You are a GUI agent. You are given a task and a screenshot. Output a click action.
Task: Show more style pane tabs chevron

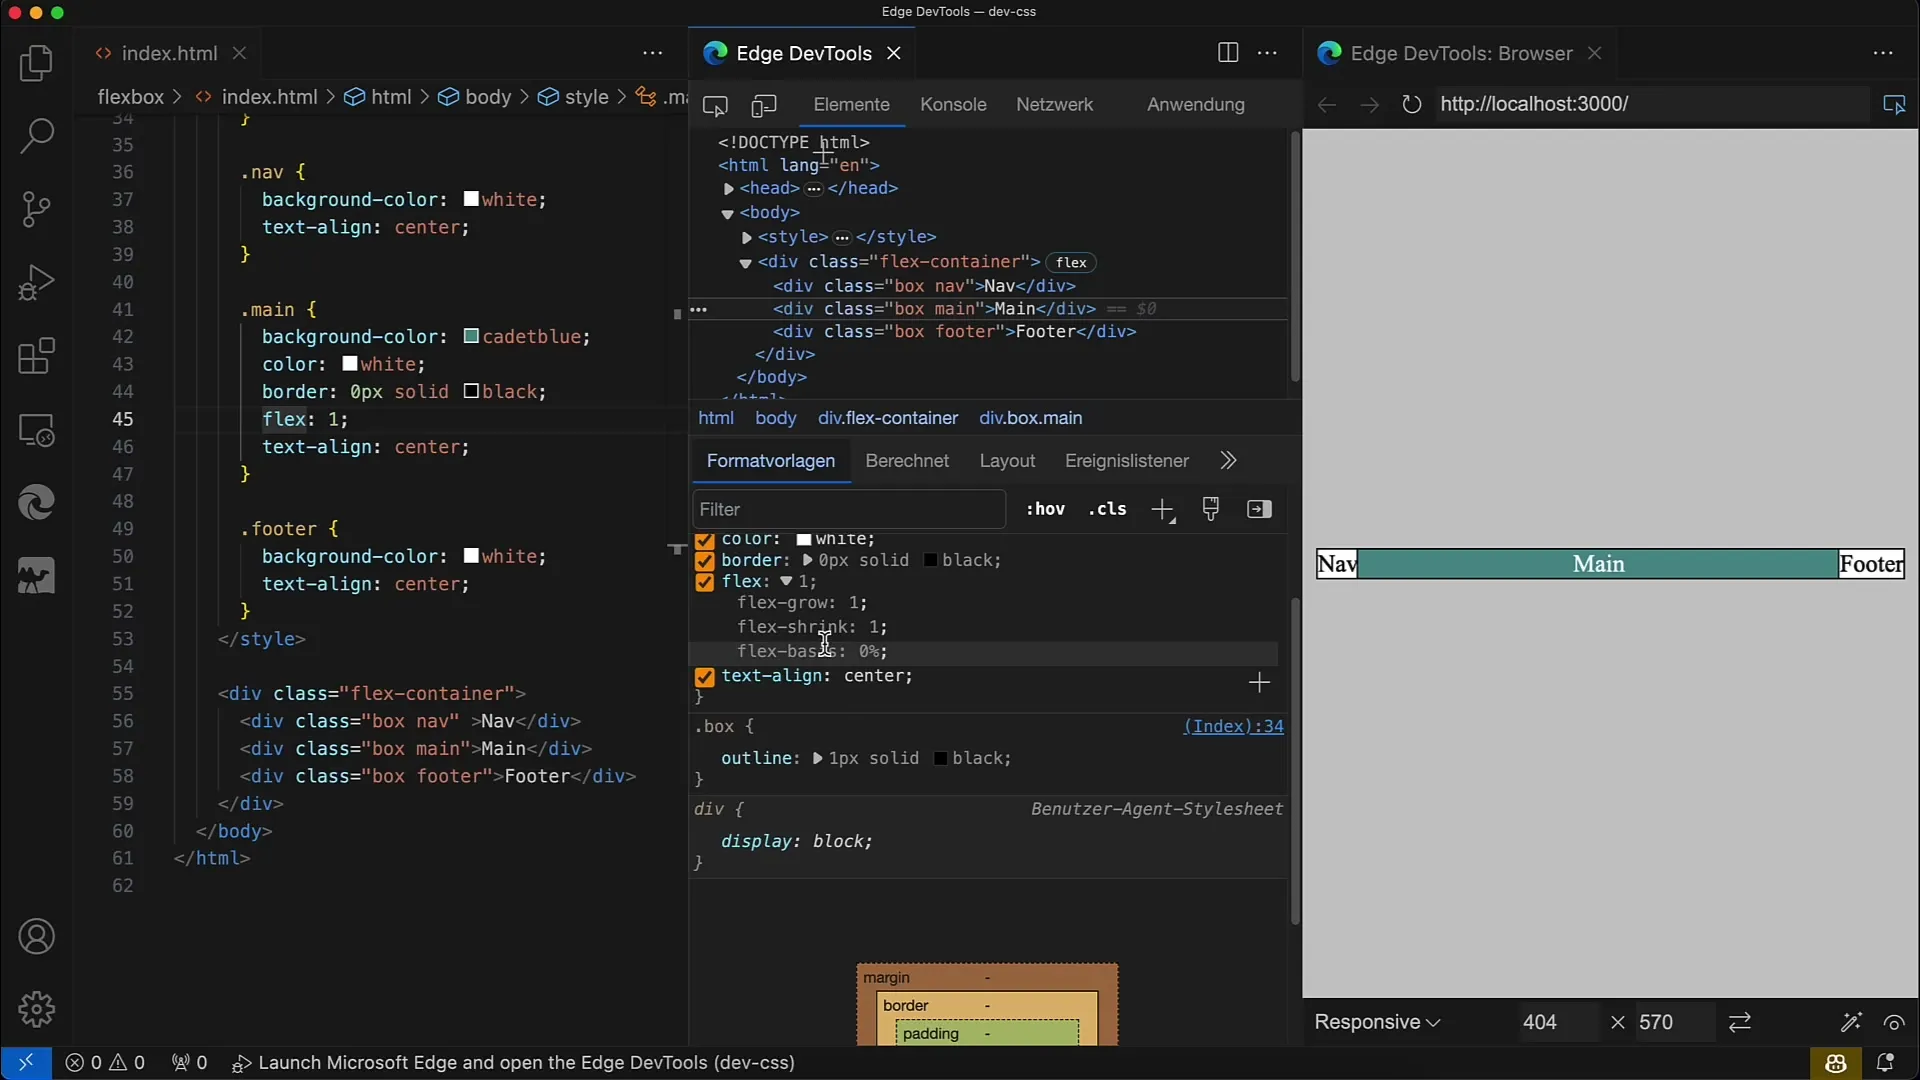1228,460
